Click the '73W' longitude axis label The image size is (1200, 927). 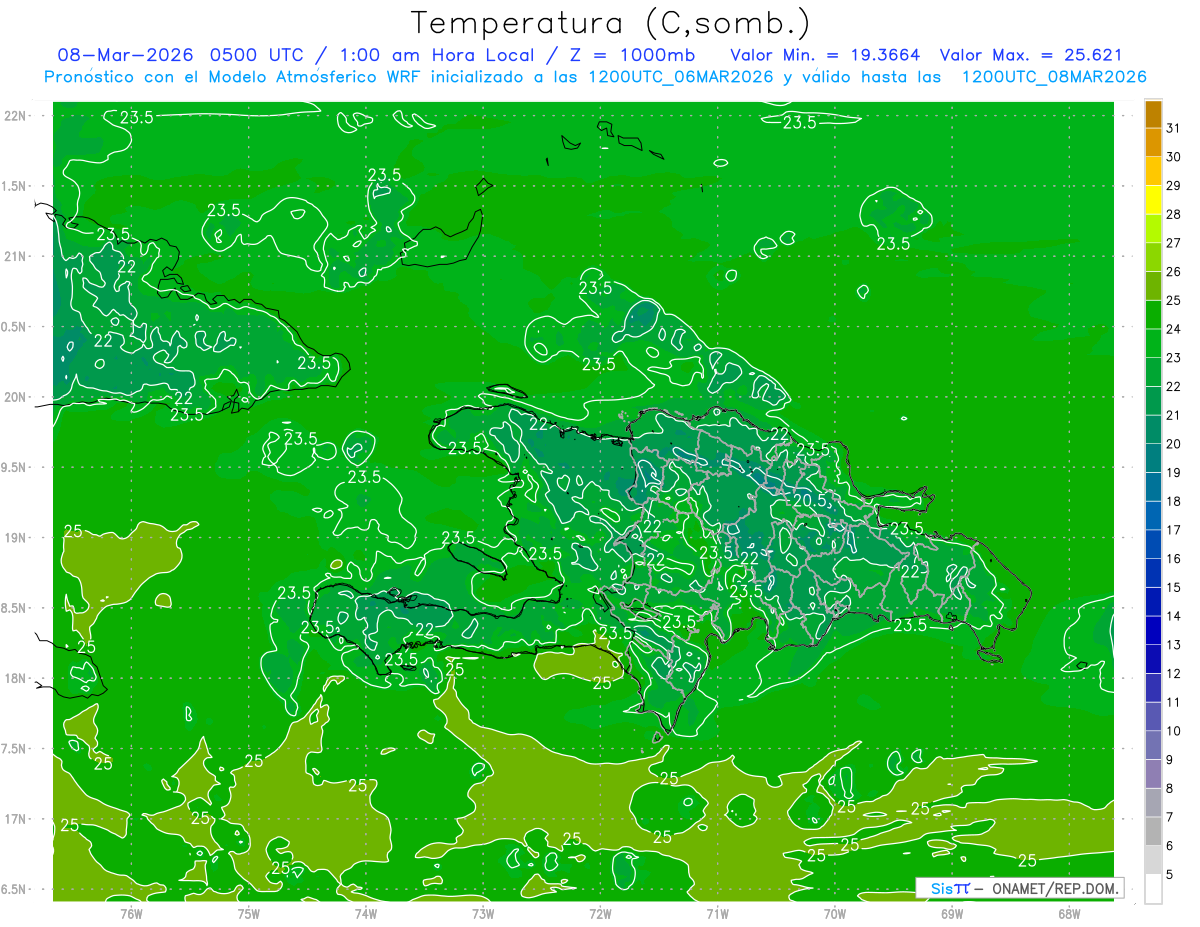pyautogui.click(x=483, y=914)
